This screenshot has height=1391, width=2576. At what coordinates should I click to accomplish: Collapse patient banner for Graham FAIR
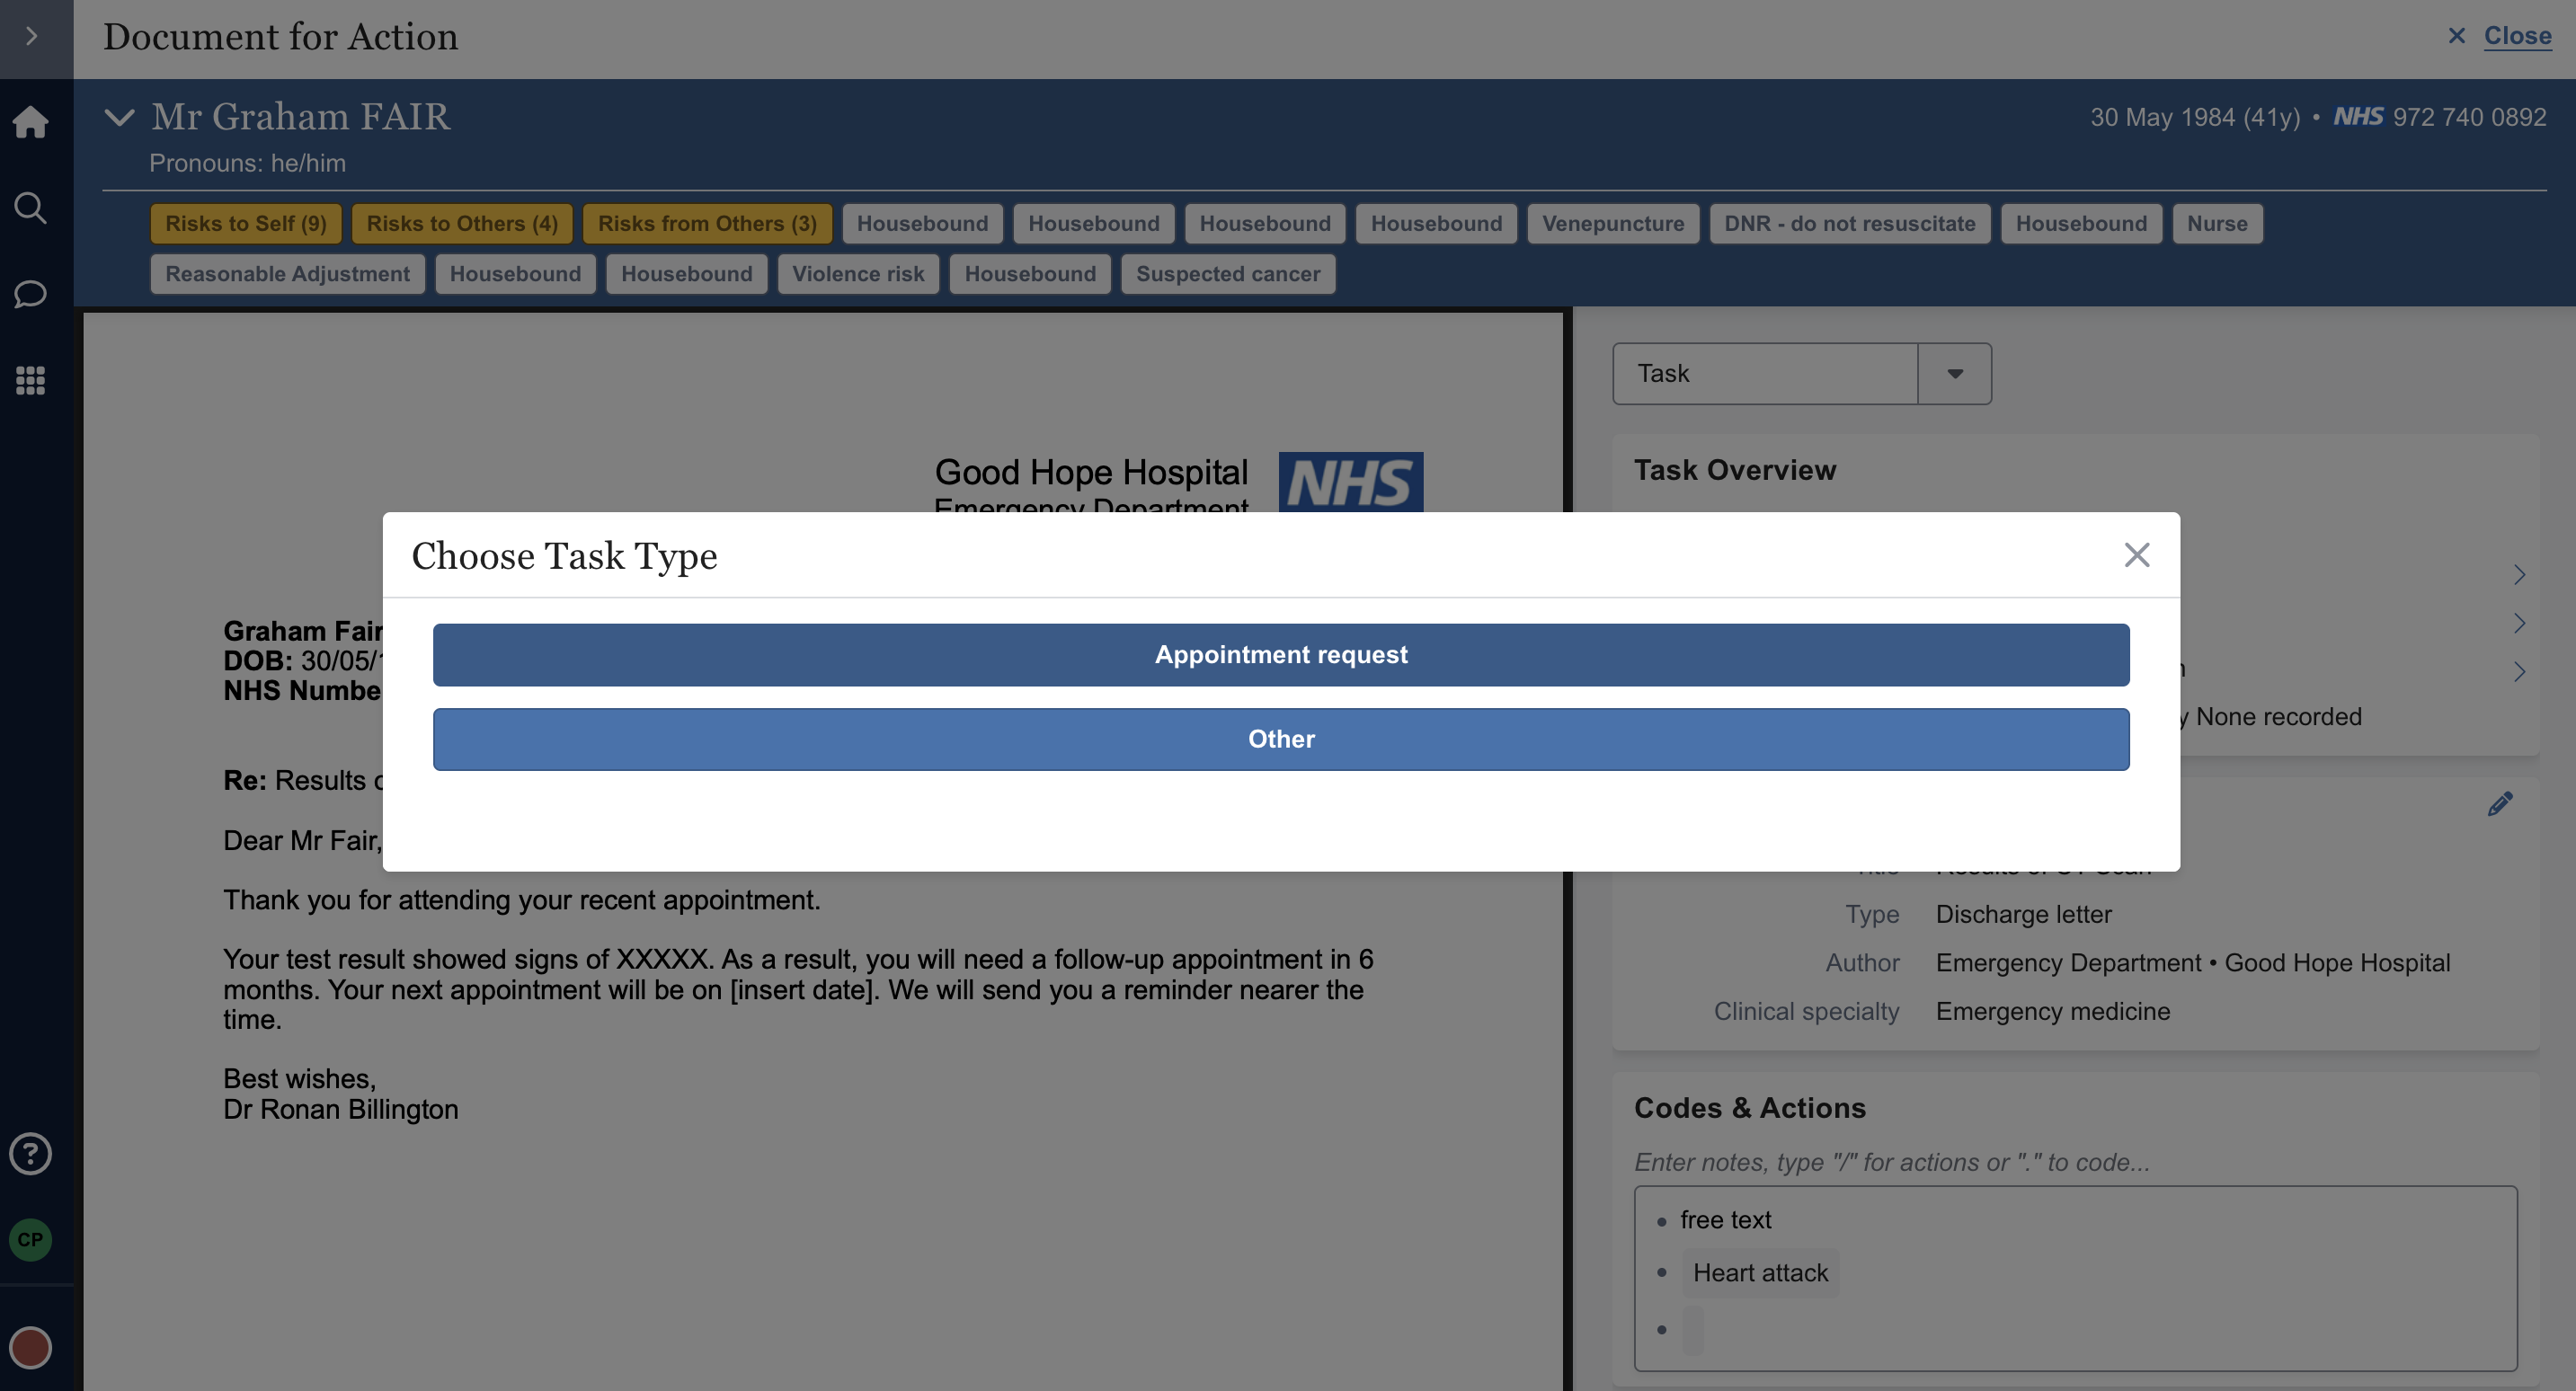119,118
